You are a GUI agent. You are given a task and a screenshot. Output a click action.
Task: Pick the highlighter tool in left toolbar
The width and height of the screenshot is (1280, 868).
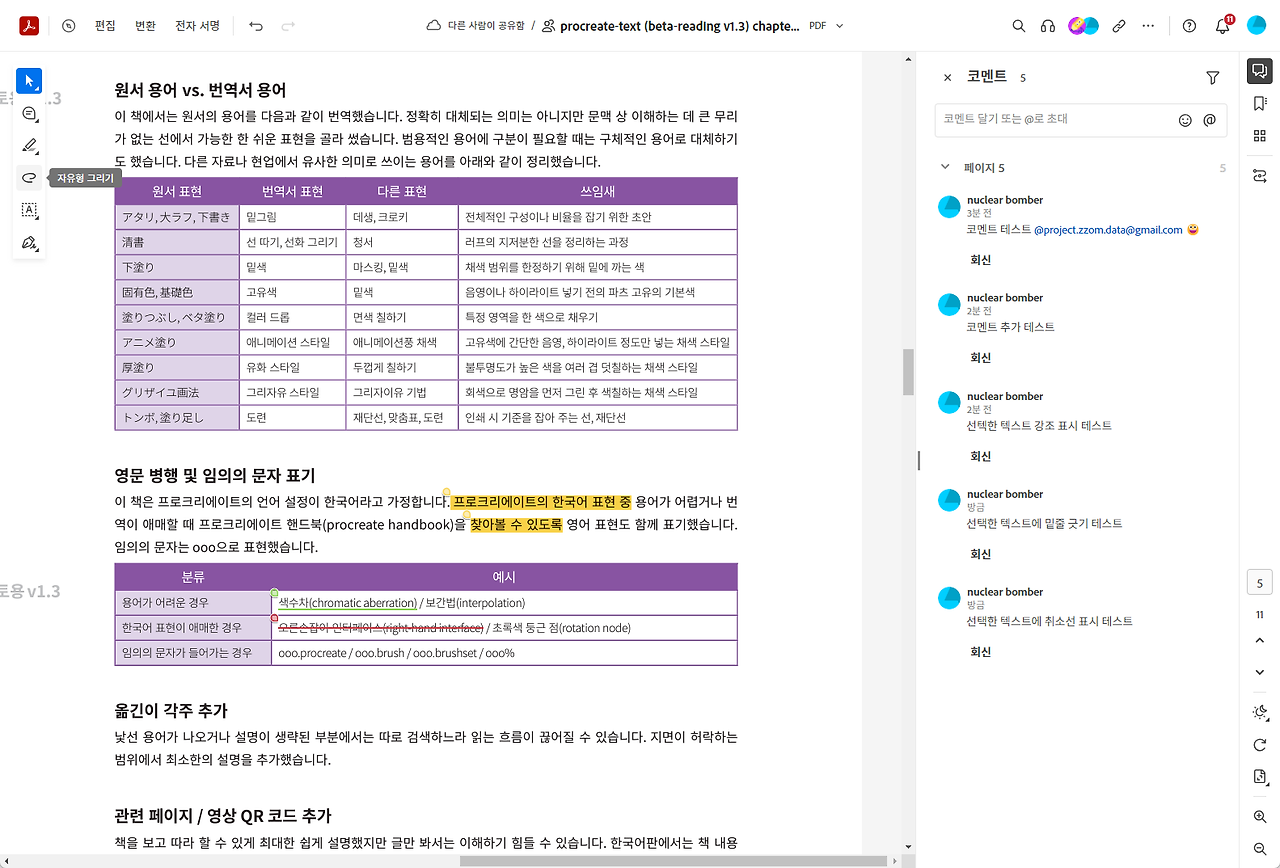tap(29, 146)
